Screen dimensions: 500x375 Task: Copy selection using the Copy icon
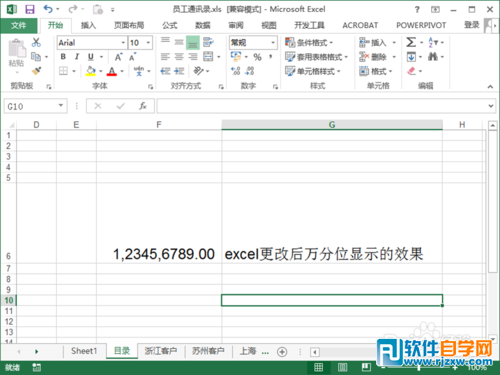(x=36, y=57)
